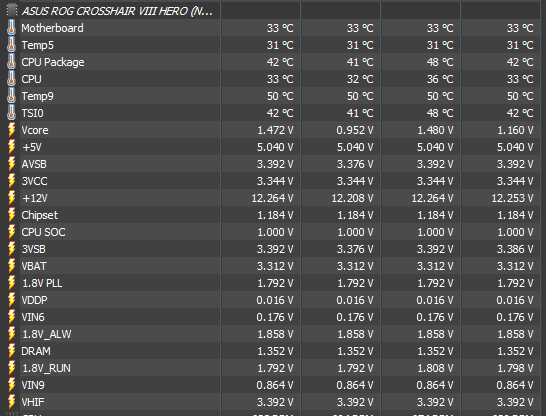Click the +12V value 12.253 V
The width and height of the screenshot is (546, 416).
click(513, 198)
